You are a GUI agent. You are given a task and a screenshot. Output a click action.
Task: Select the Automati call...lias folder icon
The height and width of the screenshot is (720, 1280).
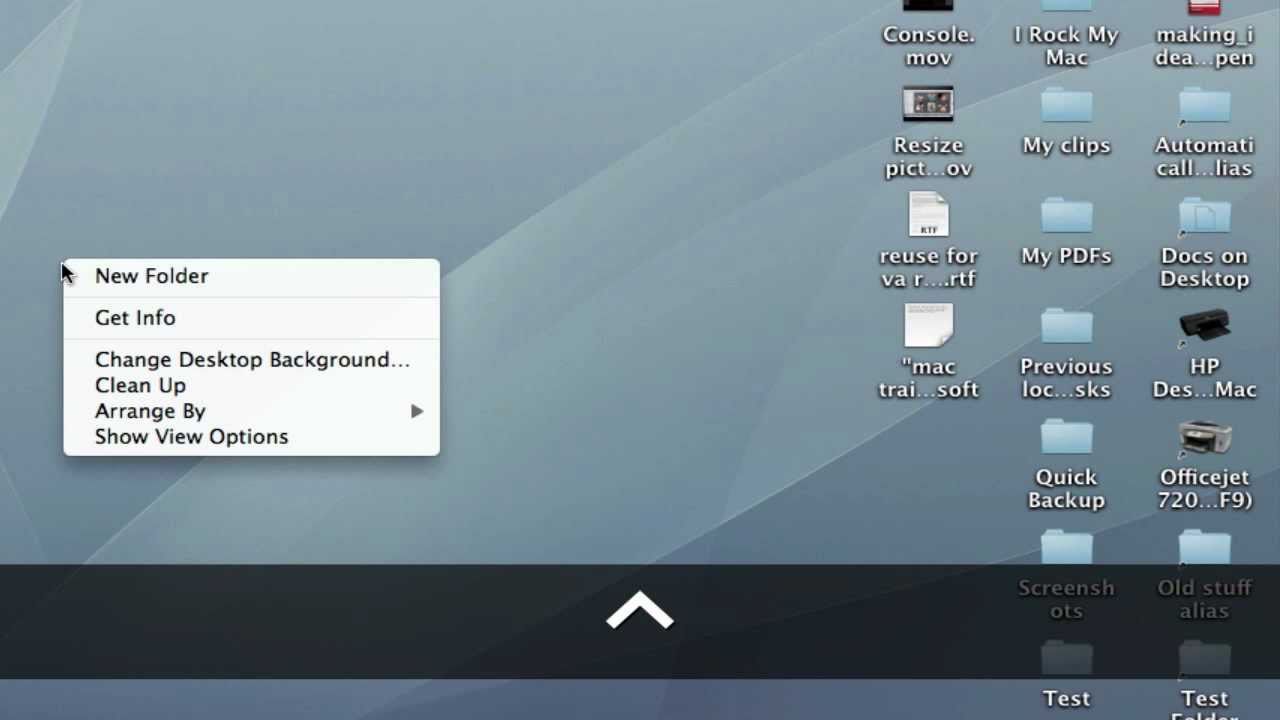(1204, 106)
